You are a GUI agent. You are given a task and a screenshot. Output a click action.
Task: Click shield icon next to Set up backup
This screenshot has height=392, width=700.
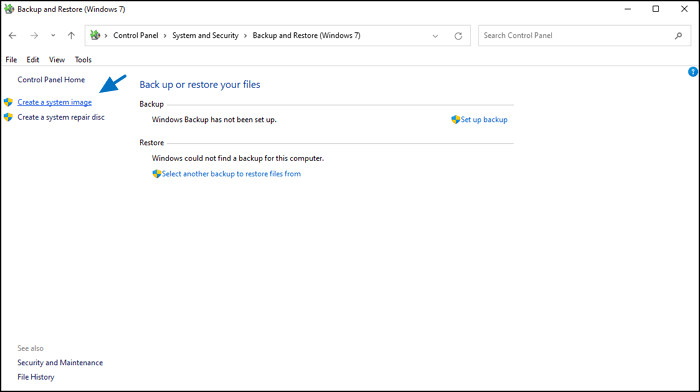[x=455, y=120]
